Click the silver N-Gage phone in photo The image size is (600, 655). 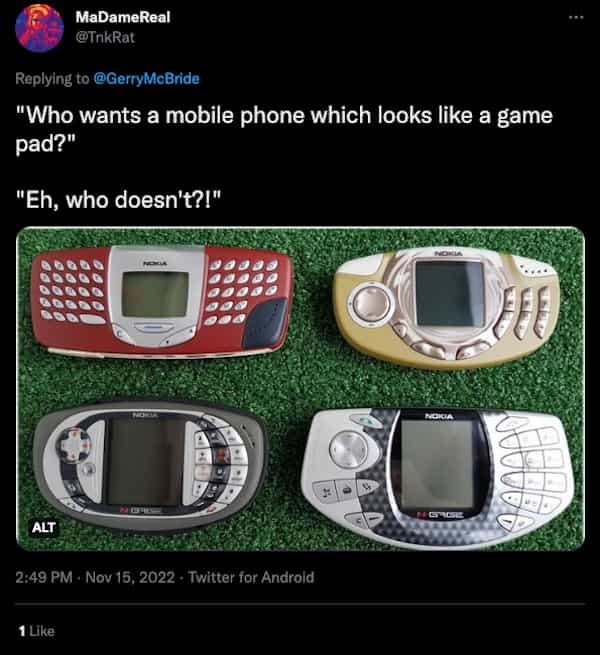point(438,477)
